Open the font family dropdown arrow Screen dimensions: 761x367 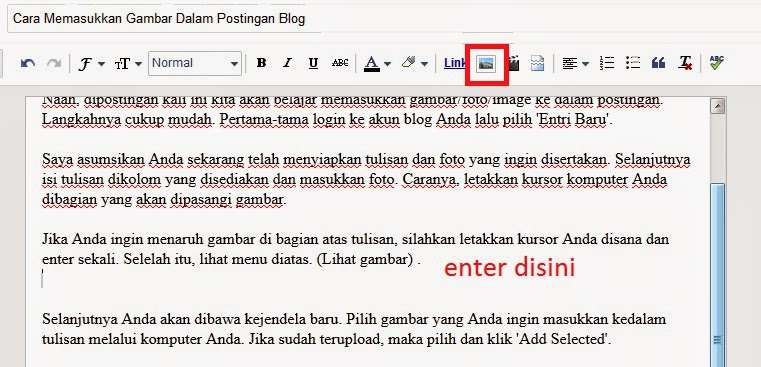101,64
